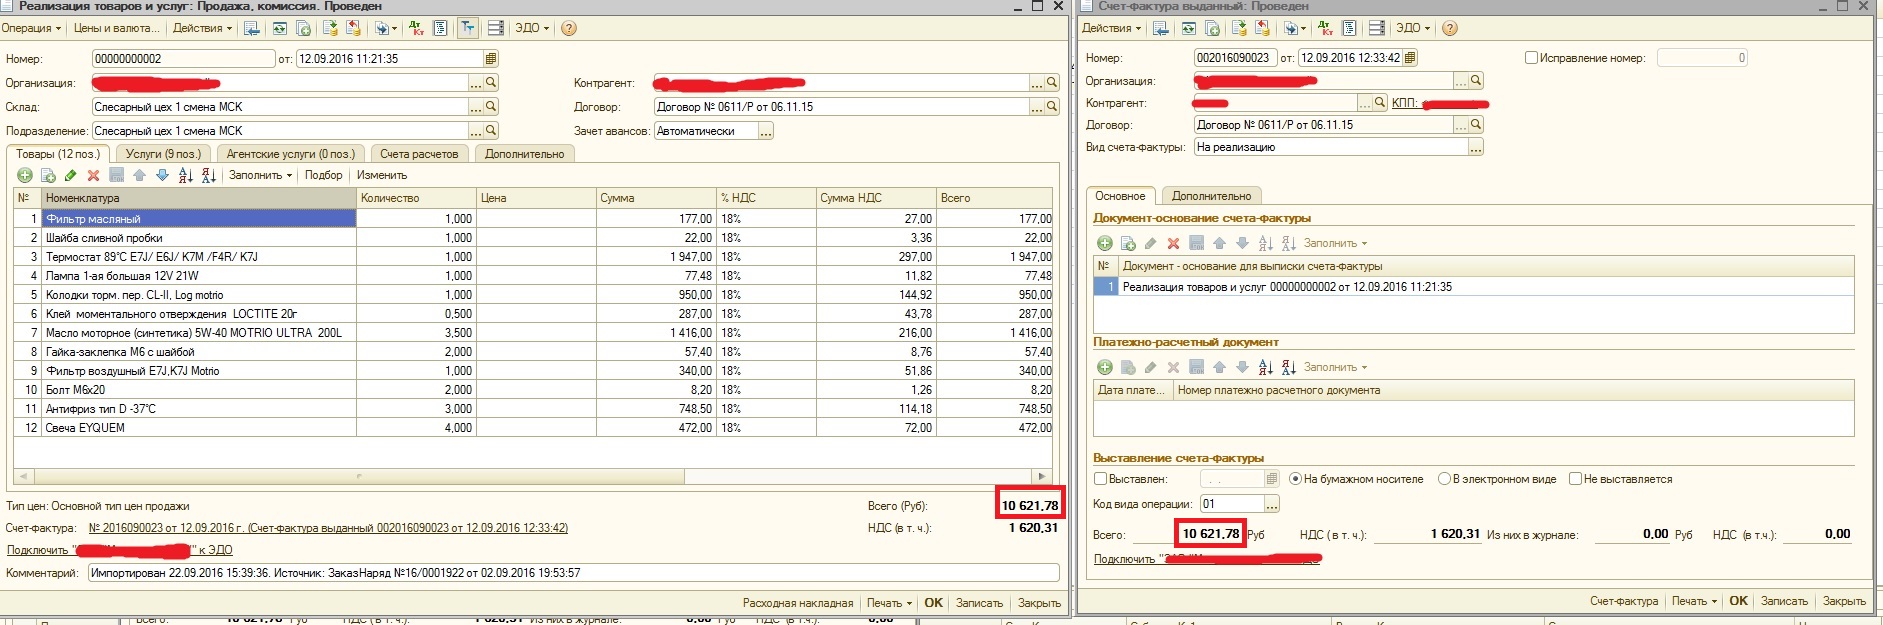This screenshot has width=1883, height=625.
Task: Open the Зачет авансов selection button
Action: pyautogui.click(x=766, y=131)
